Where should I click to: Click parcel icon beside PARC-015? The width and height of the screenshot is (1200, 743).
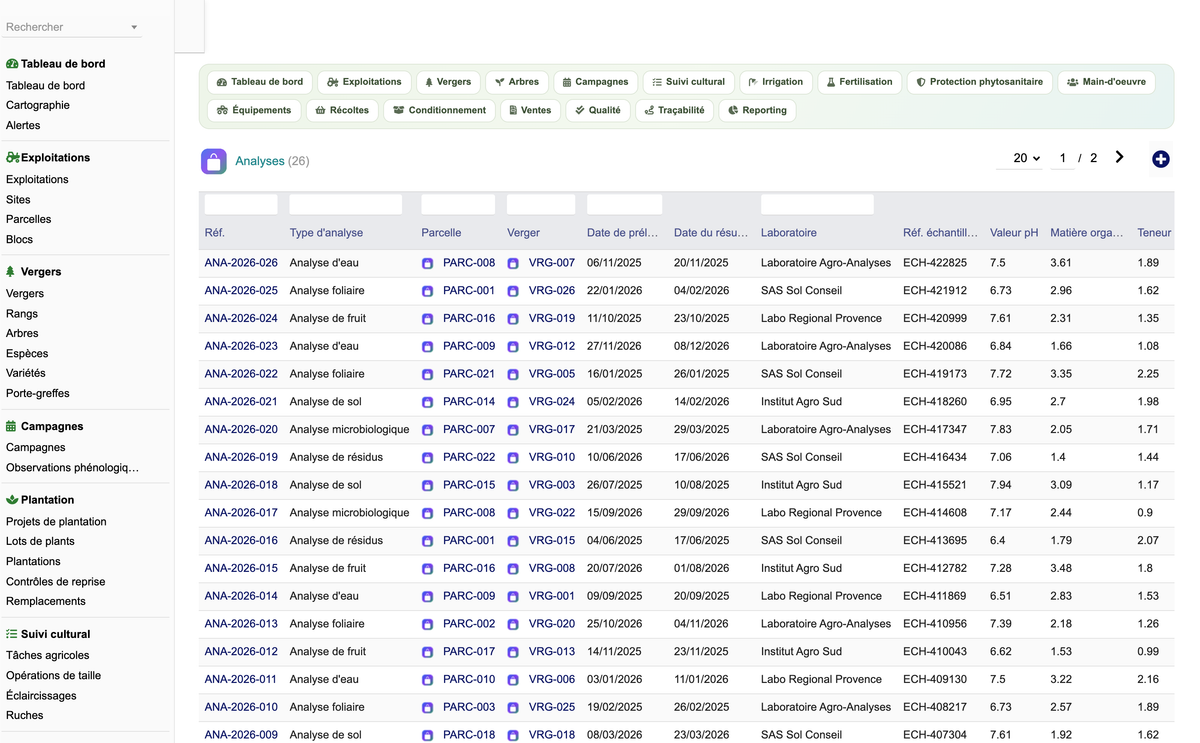(427, 485)
